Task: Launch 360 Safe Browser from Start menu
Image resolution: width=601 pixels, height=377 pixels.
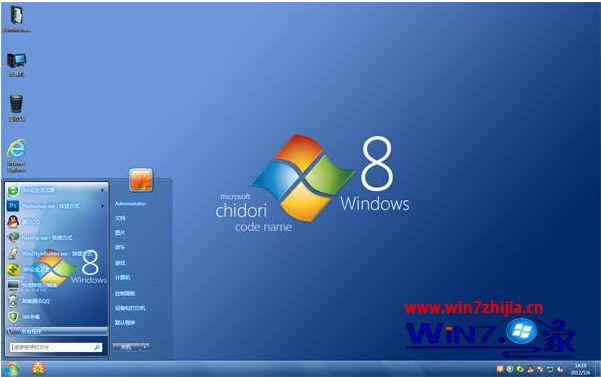Action: 56,190
